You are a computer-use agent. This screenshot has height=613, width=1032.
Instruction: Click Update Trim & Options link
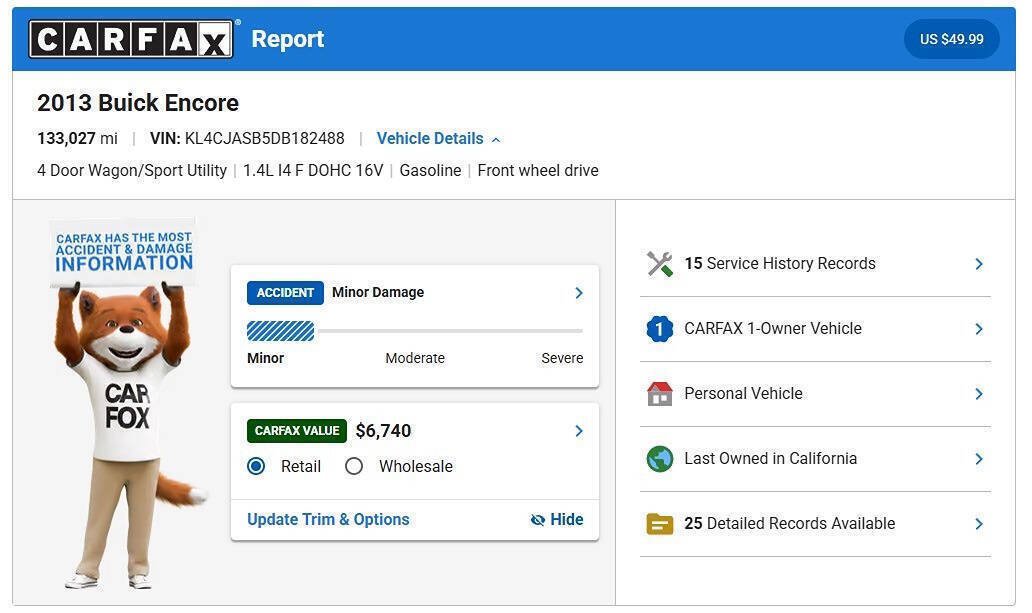pyautogui.click(x=328, y=520)
